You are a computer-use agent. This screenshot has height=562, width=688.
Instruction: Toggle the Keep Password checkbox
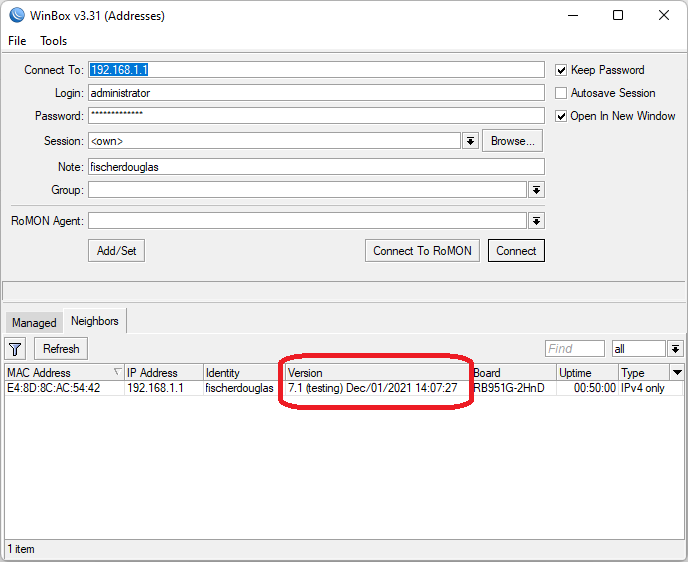tap(561, 70)
